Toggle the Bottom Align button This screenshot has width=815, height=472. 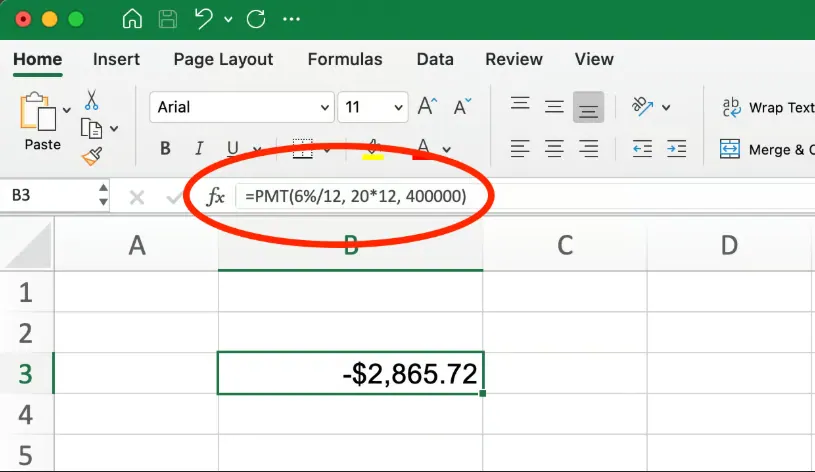click(x=588, y=107)
